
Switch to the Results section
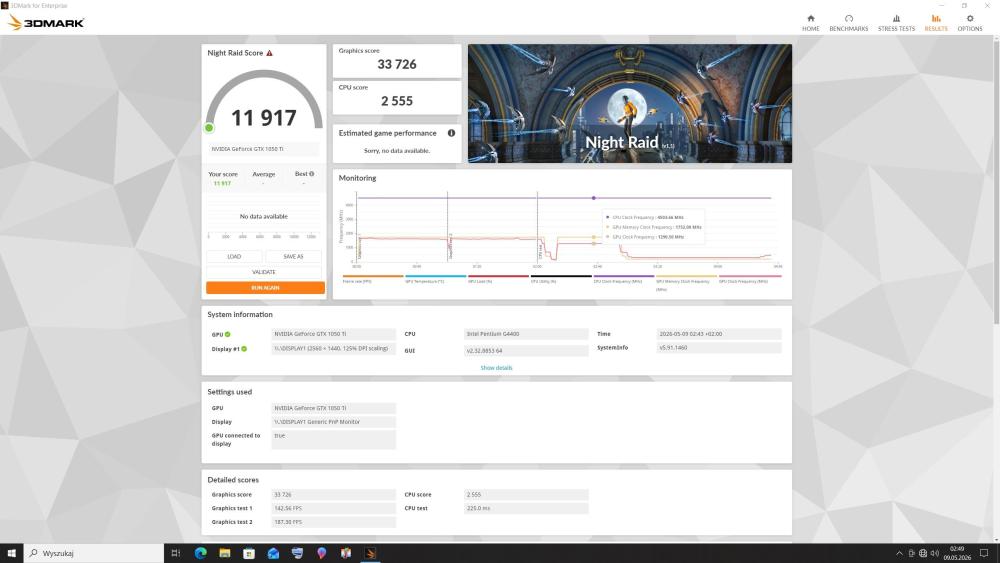[x=936, y=23]
